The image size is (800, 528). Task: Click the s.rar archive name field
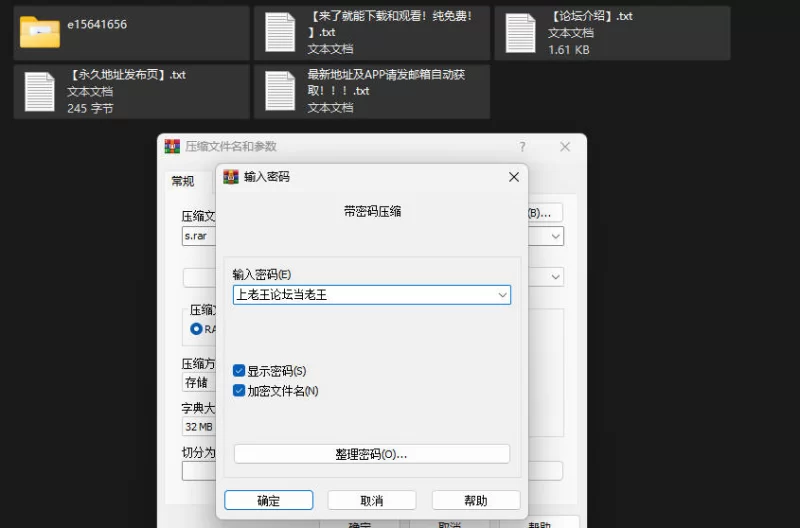coord(198,236)
